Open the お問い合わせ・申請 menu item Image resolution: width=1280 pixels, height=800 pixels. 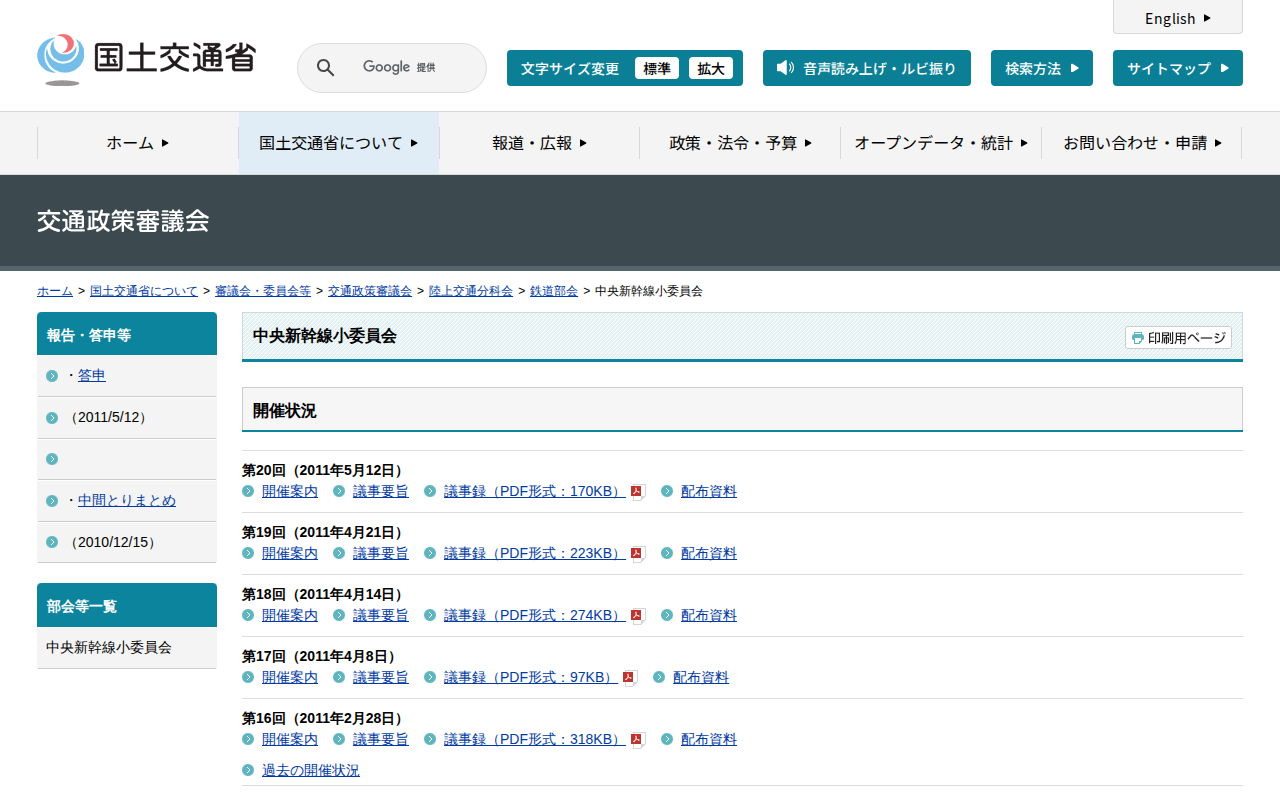pyautogui.click(x=1142, y=143)
